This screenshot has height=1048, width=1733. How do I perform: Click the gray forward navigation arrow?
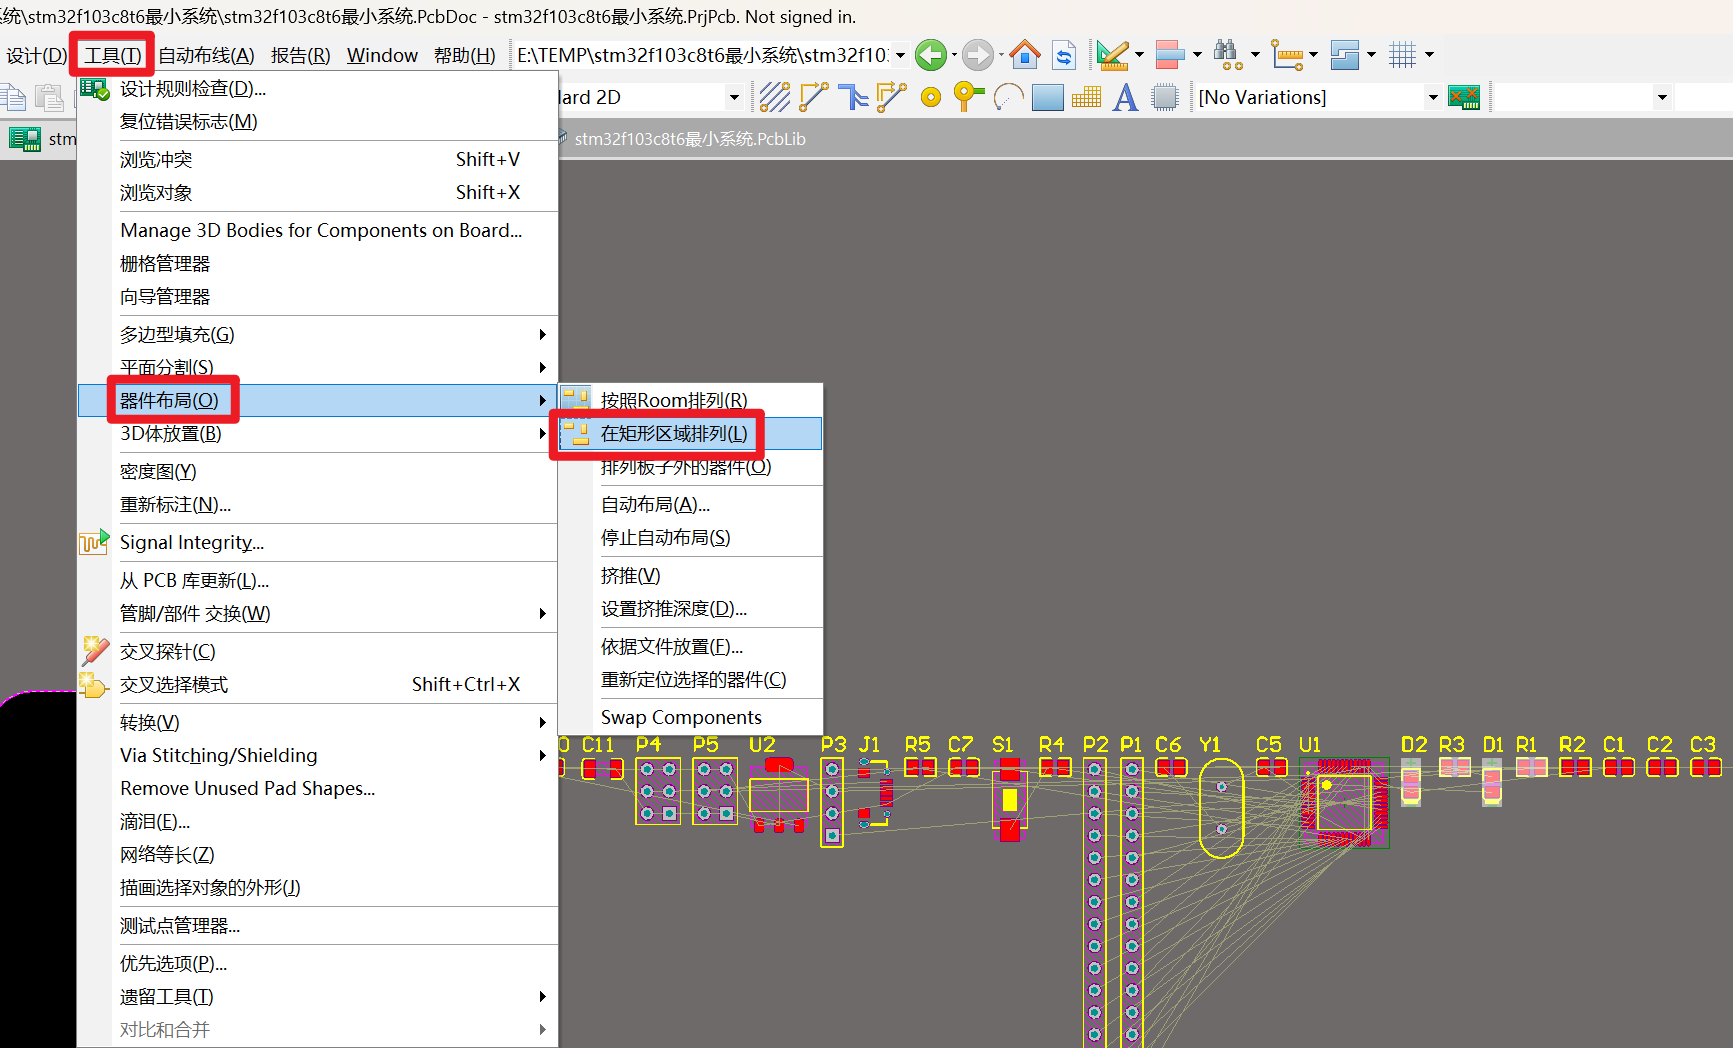tap(978, 55)
